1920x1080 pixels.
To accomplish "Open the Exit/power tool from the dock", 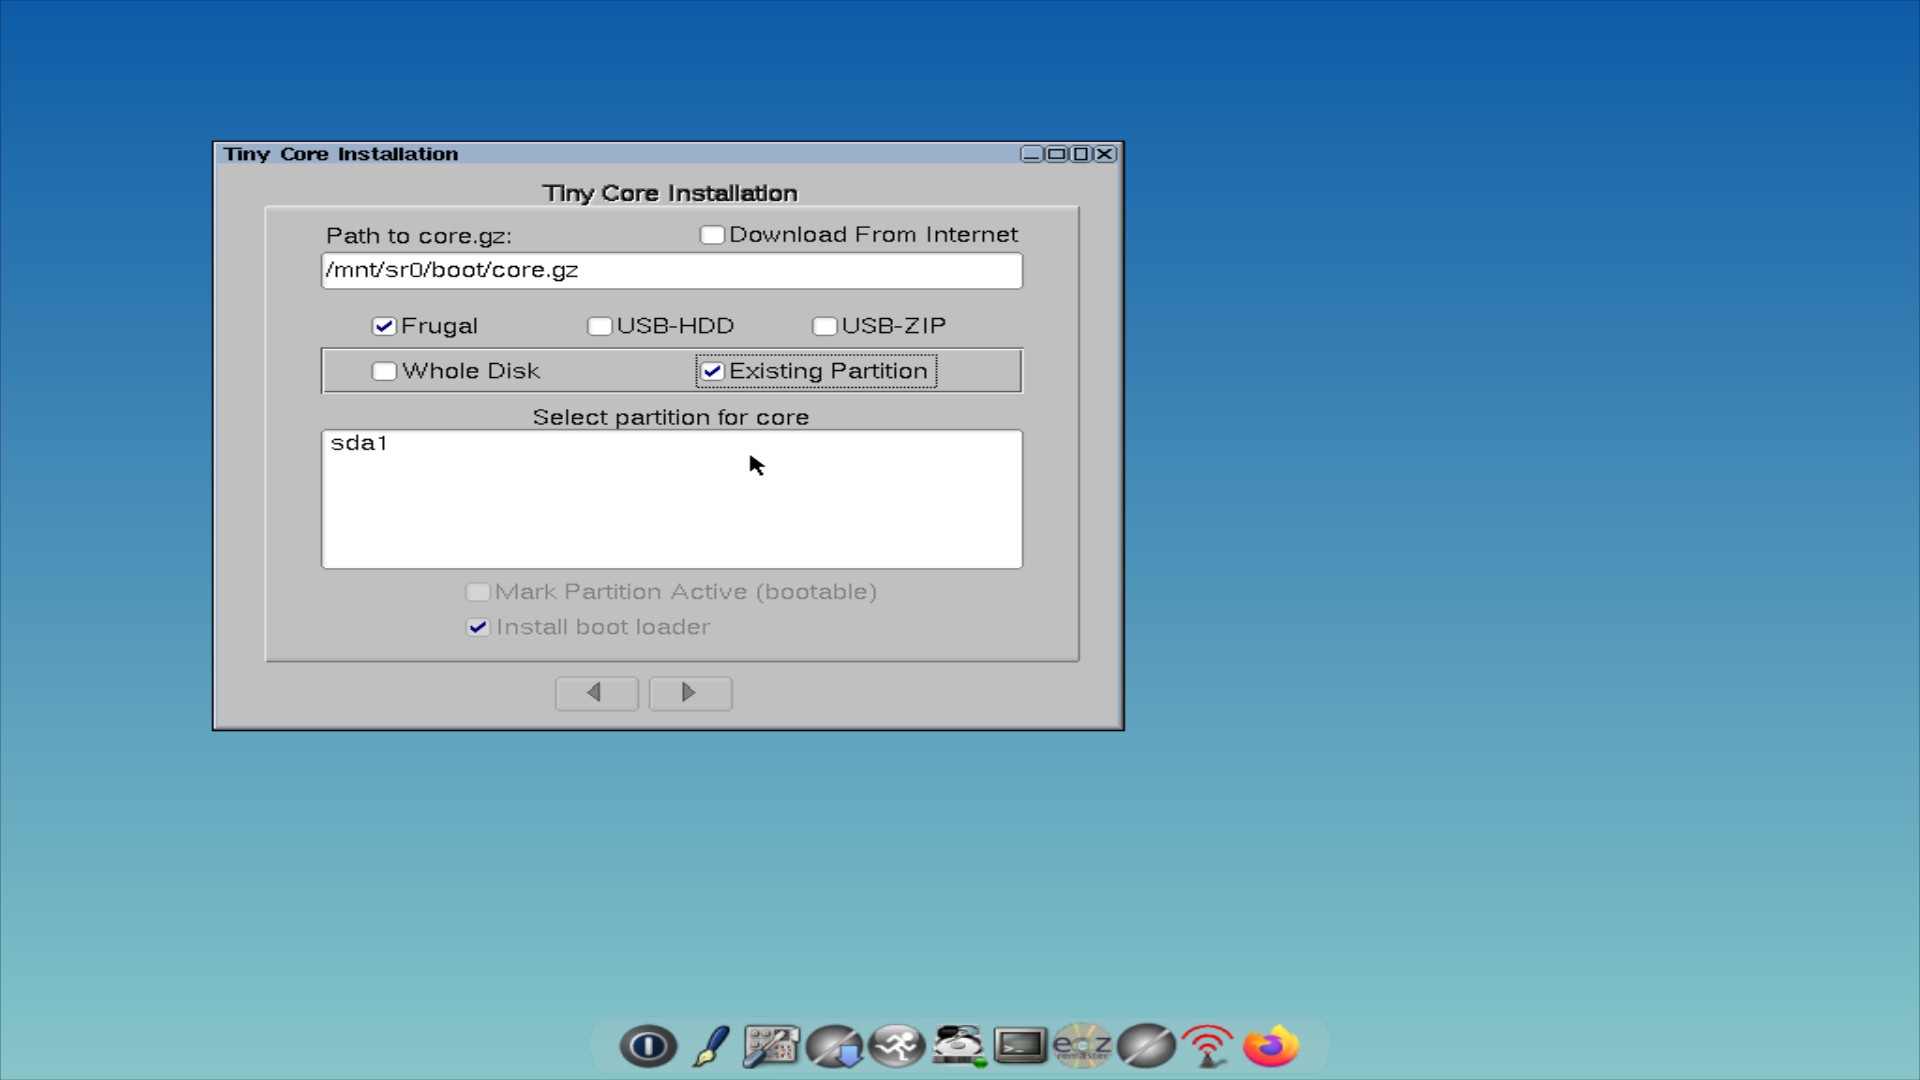I will click(648, 1046).
